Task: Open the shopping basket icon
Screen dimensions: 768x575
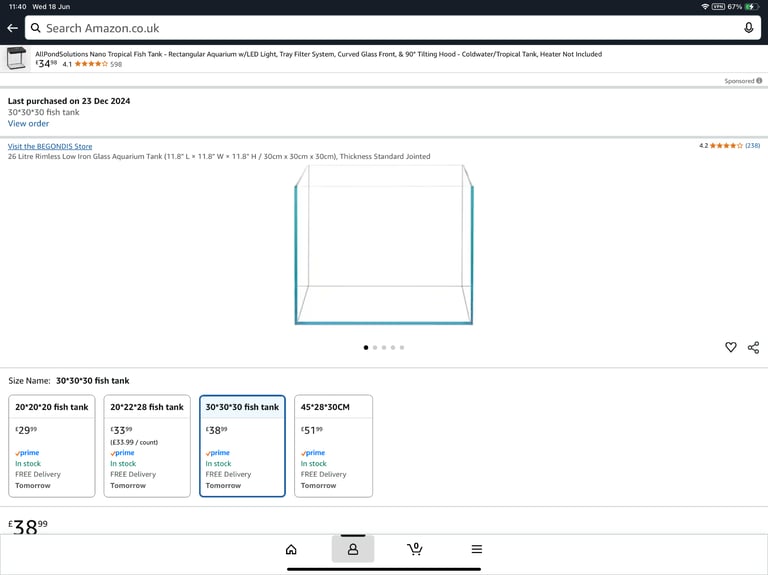Action: click(x=415, y=549)
